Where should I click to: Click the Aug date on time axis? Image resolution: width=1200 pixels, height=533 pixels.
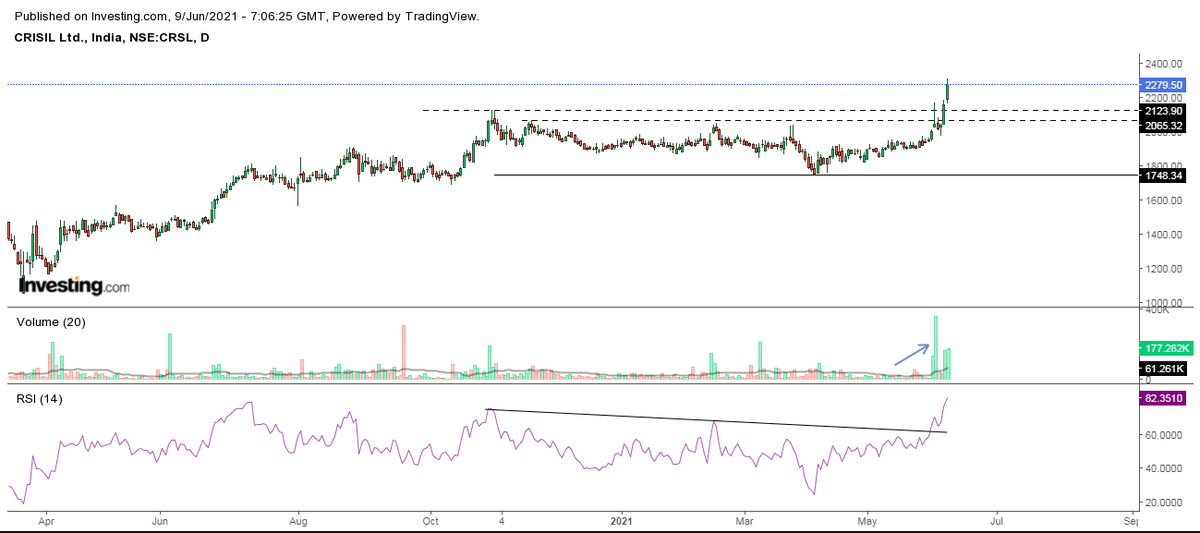pyautogui.click(x=297, y=521)
